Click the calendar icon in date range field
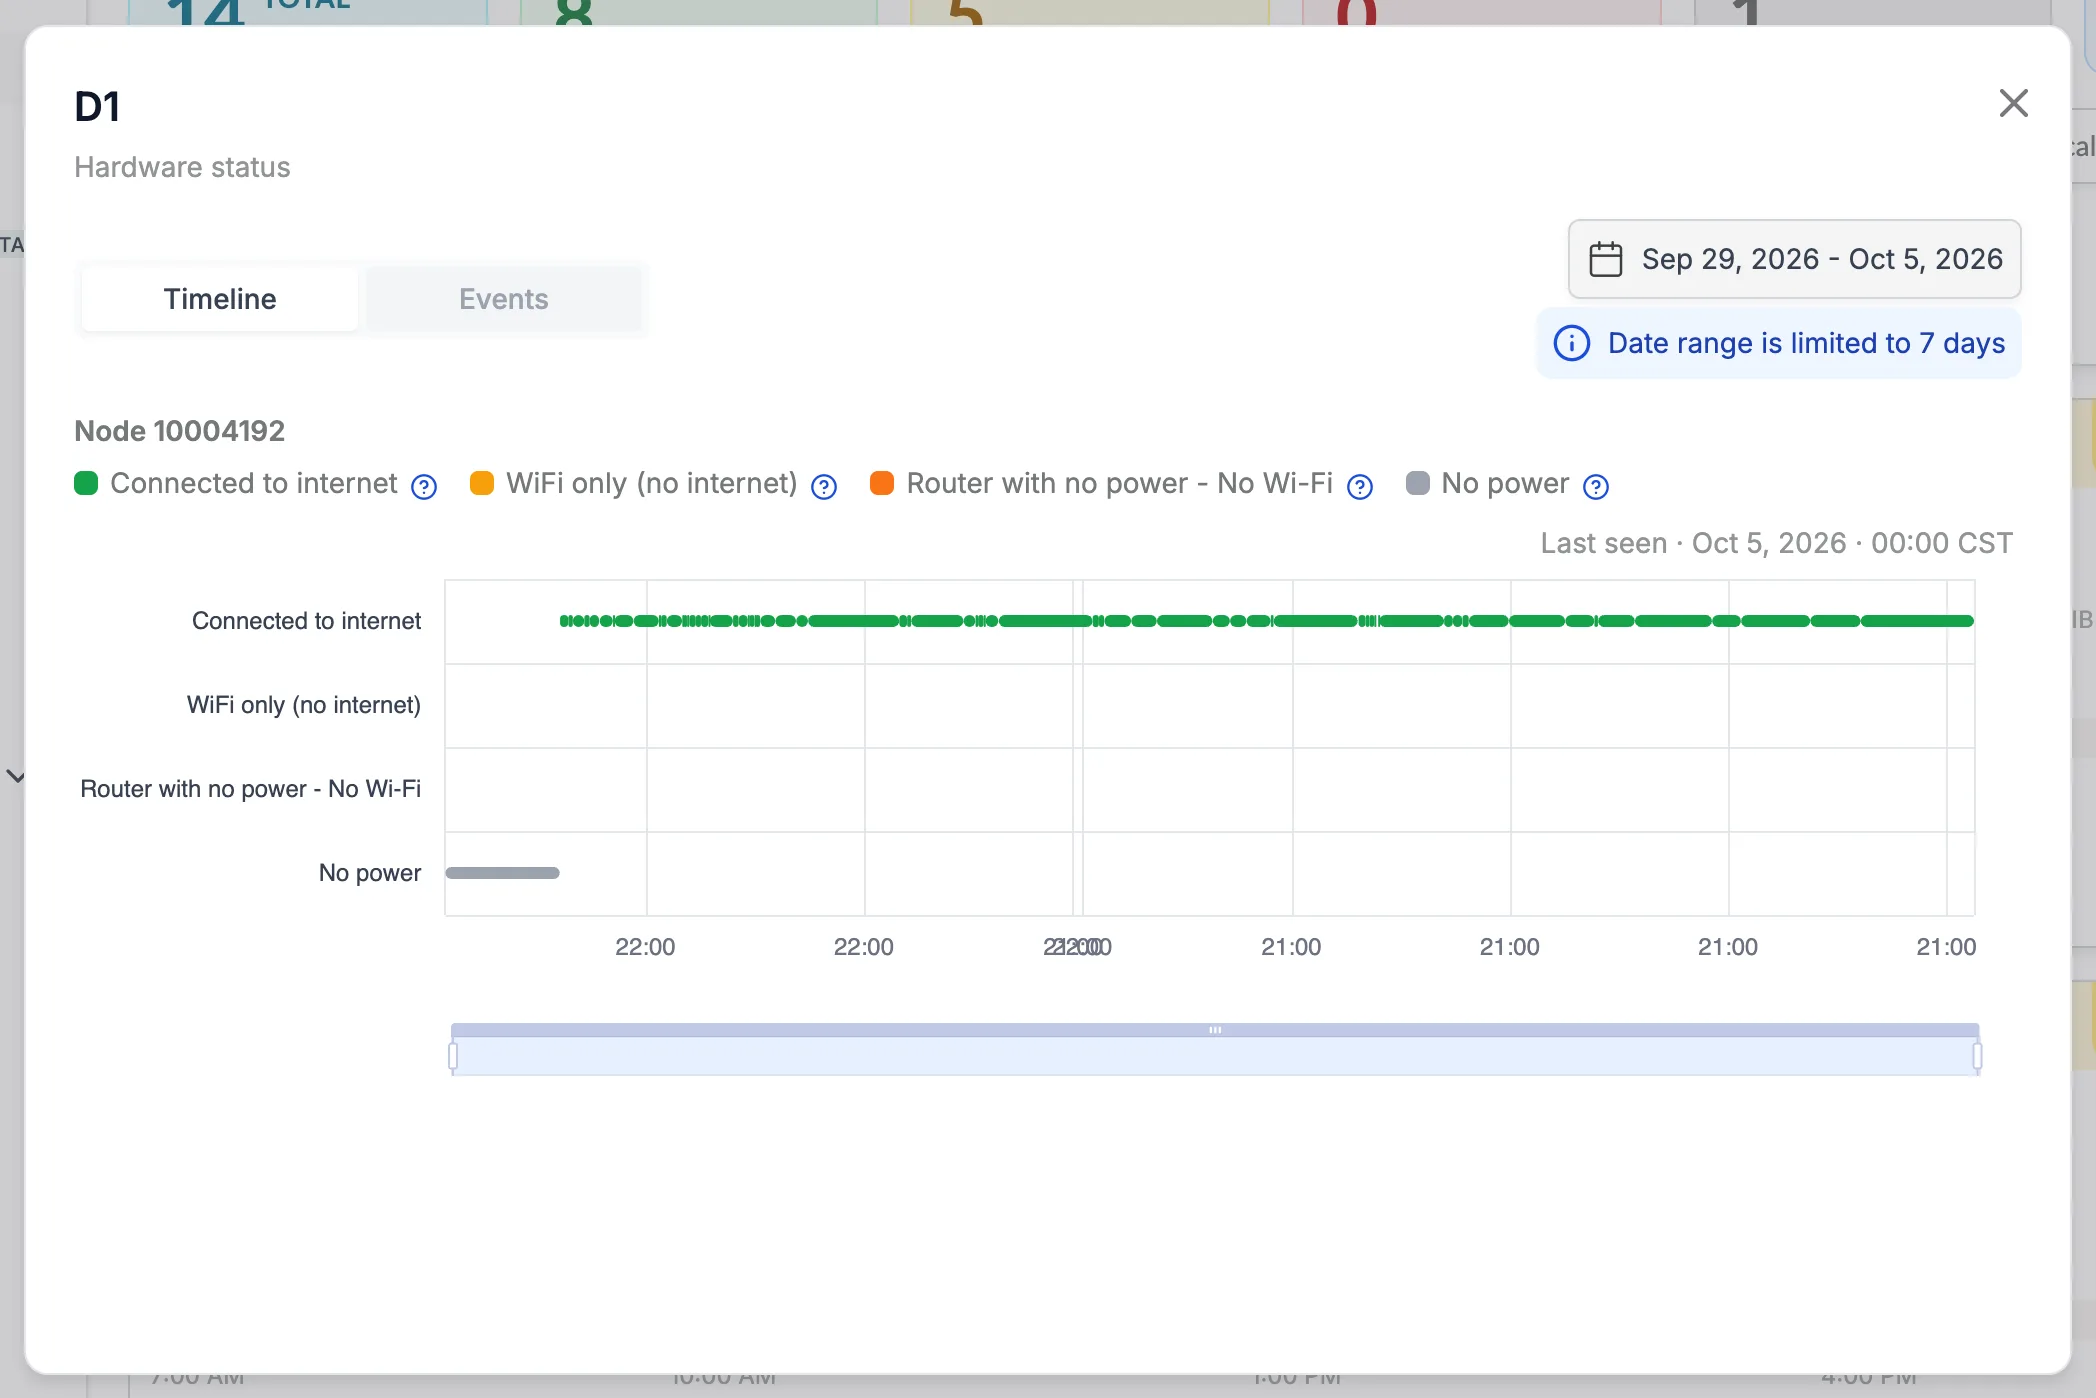Screen dimensions: 2096x1398 pos(1606,259)
